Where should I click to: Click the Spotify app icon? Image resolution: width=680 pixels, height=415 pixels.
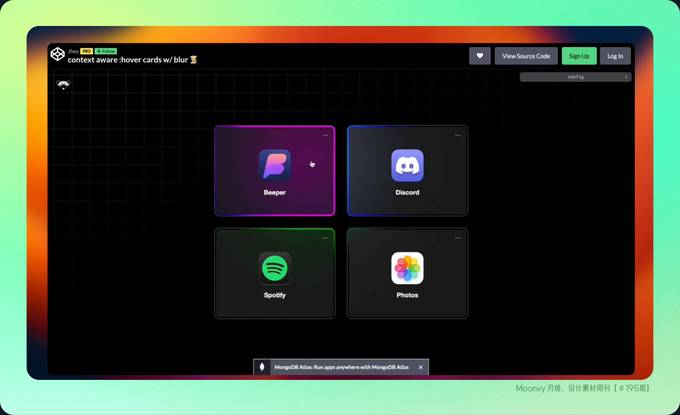pos(275,268)
